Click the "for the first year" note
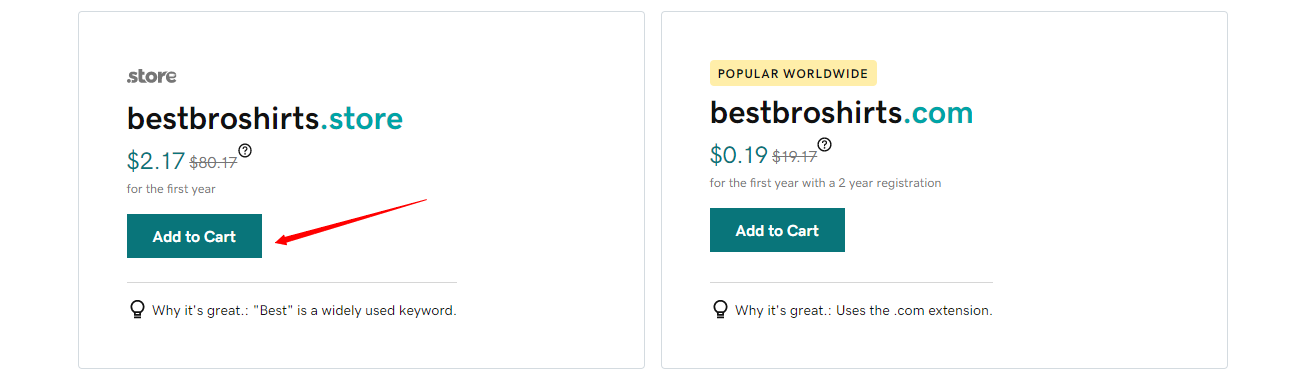The height and width of the screenshot is (382, 1289). [x=171, y=189]
